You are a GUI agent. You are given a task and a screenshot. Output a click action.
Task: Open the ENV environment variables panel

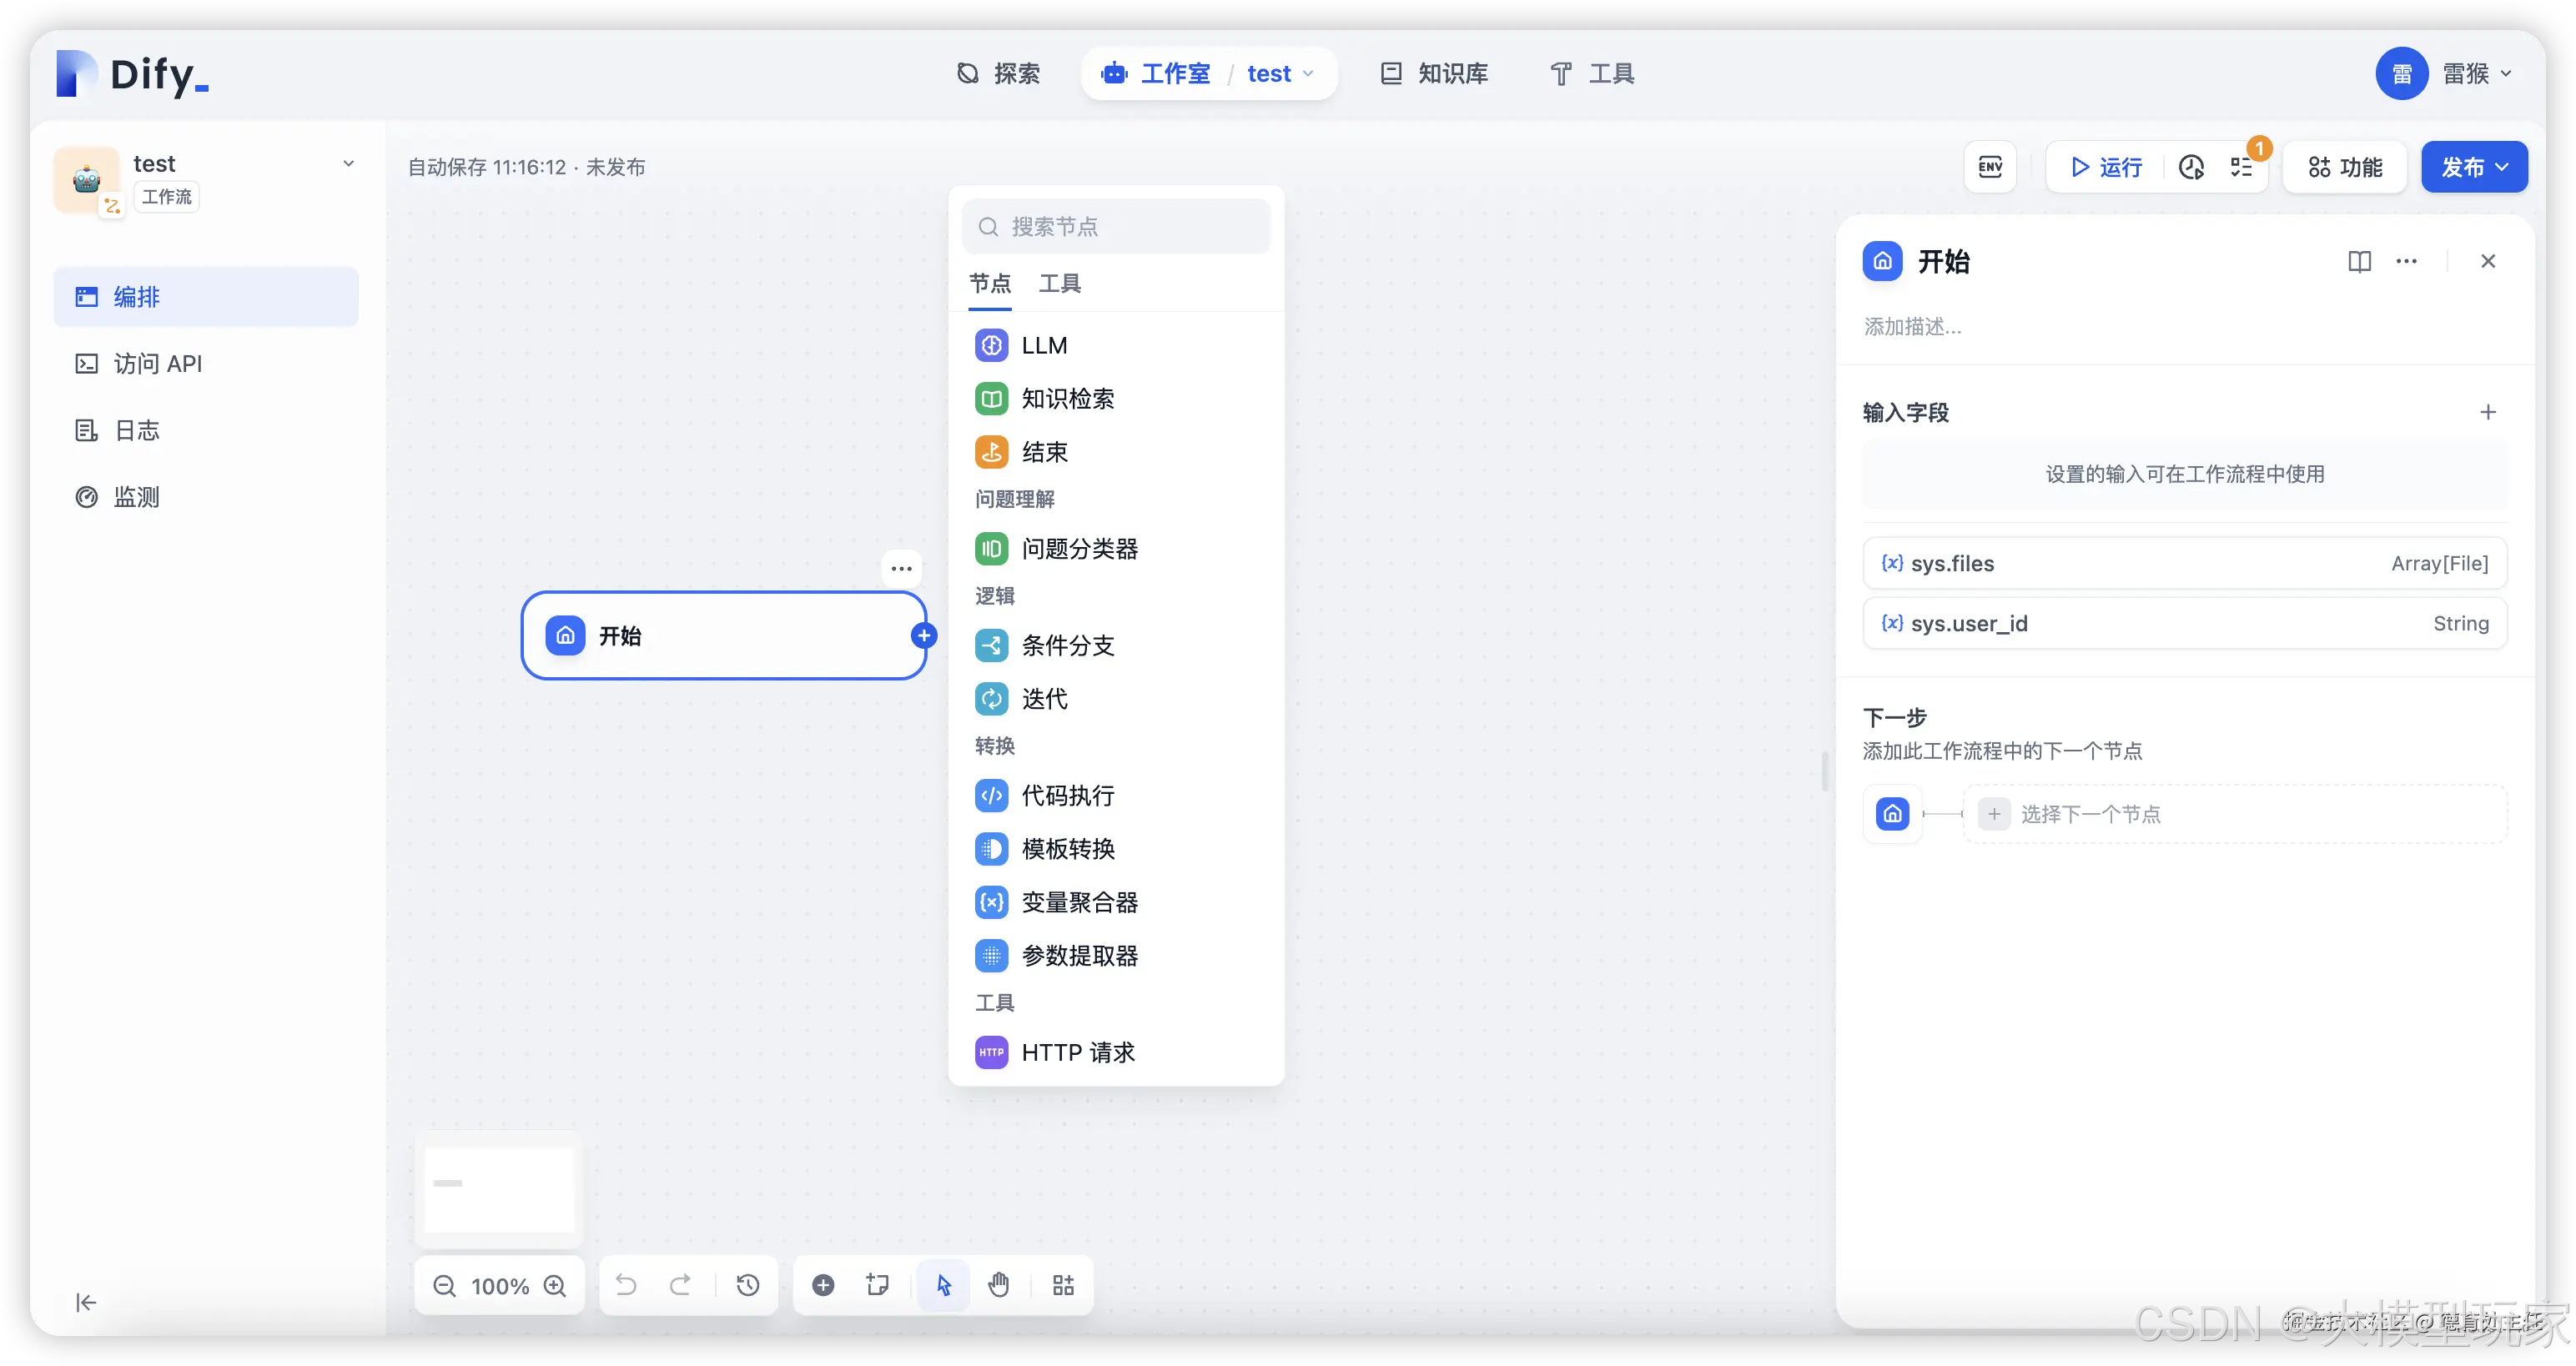[1990, 166]
